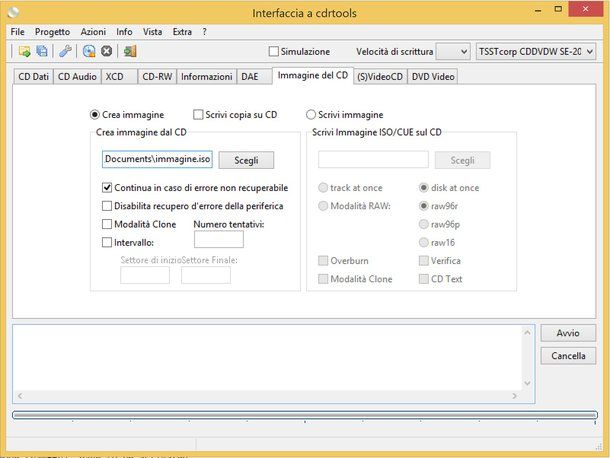This screenshot has width=610, height=458.
Task: Switch to the CD Dati tab
Action: tap(33, 77)
